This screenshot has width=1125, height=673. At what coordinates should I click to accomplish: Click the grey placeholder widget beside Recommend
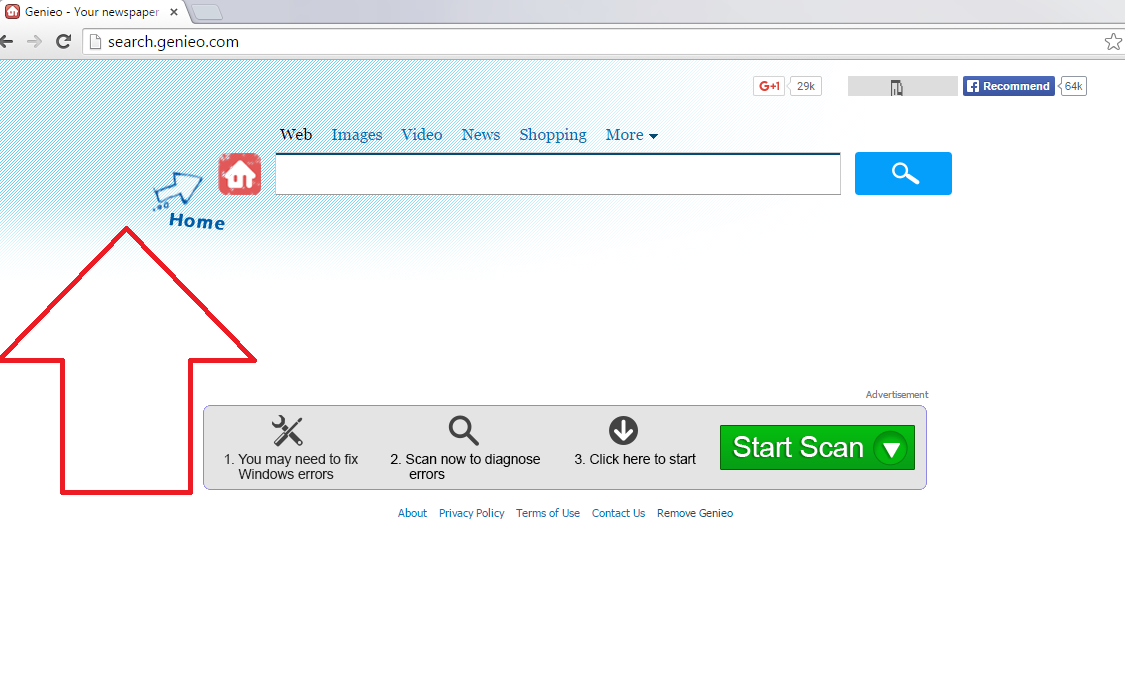(x=902, y=86)
